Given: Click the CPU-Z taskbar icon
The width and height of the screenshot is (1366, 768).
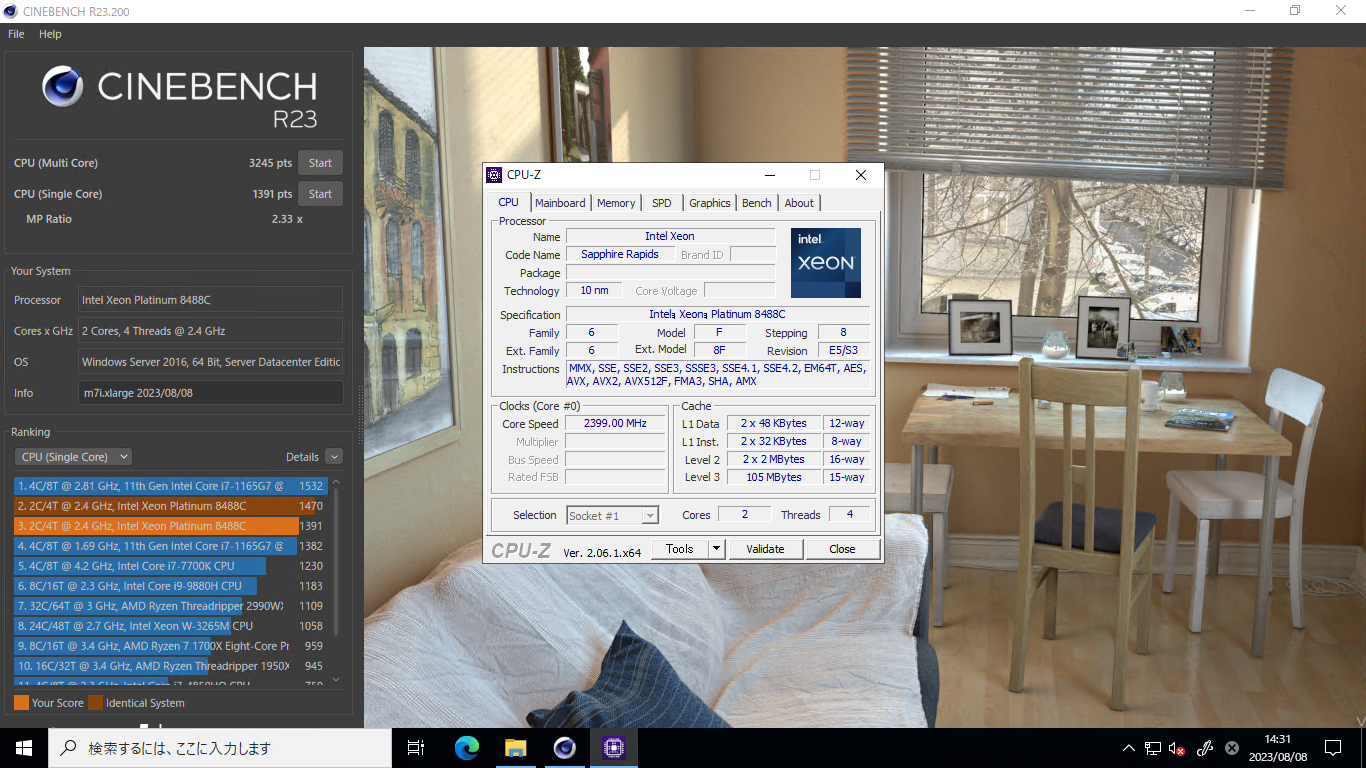Looking at the screenshot, I should 613,748.
